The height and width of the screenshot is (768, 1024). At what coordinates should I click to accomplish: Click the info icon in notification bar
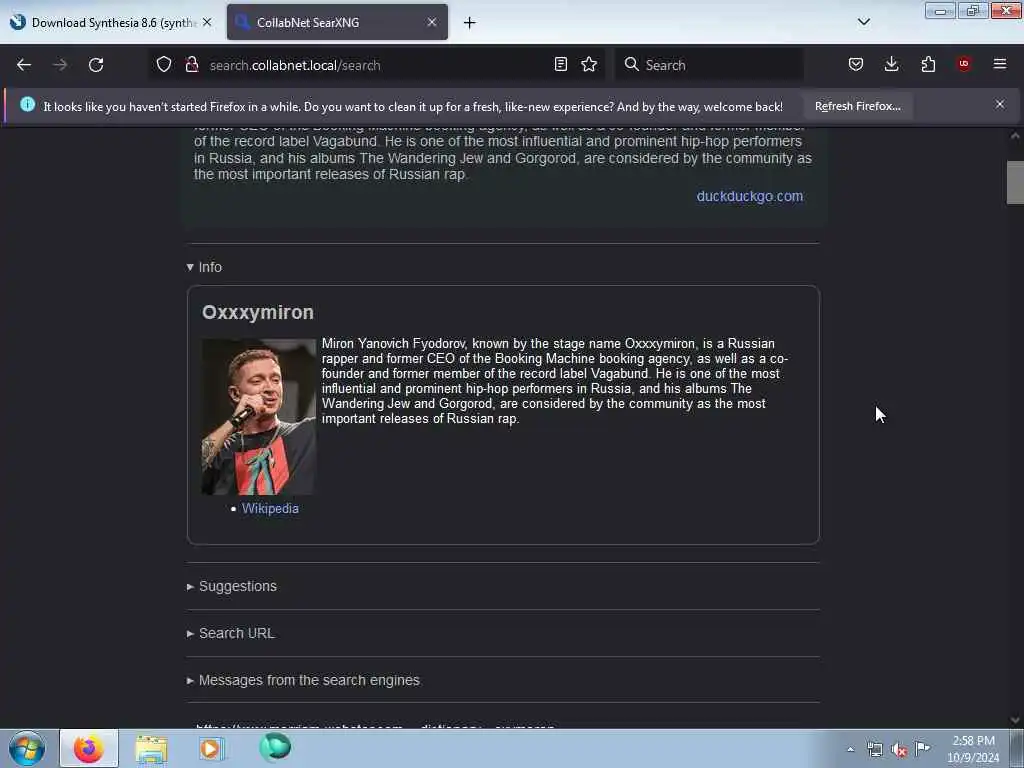click(x=27, y=104)
